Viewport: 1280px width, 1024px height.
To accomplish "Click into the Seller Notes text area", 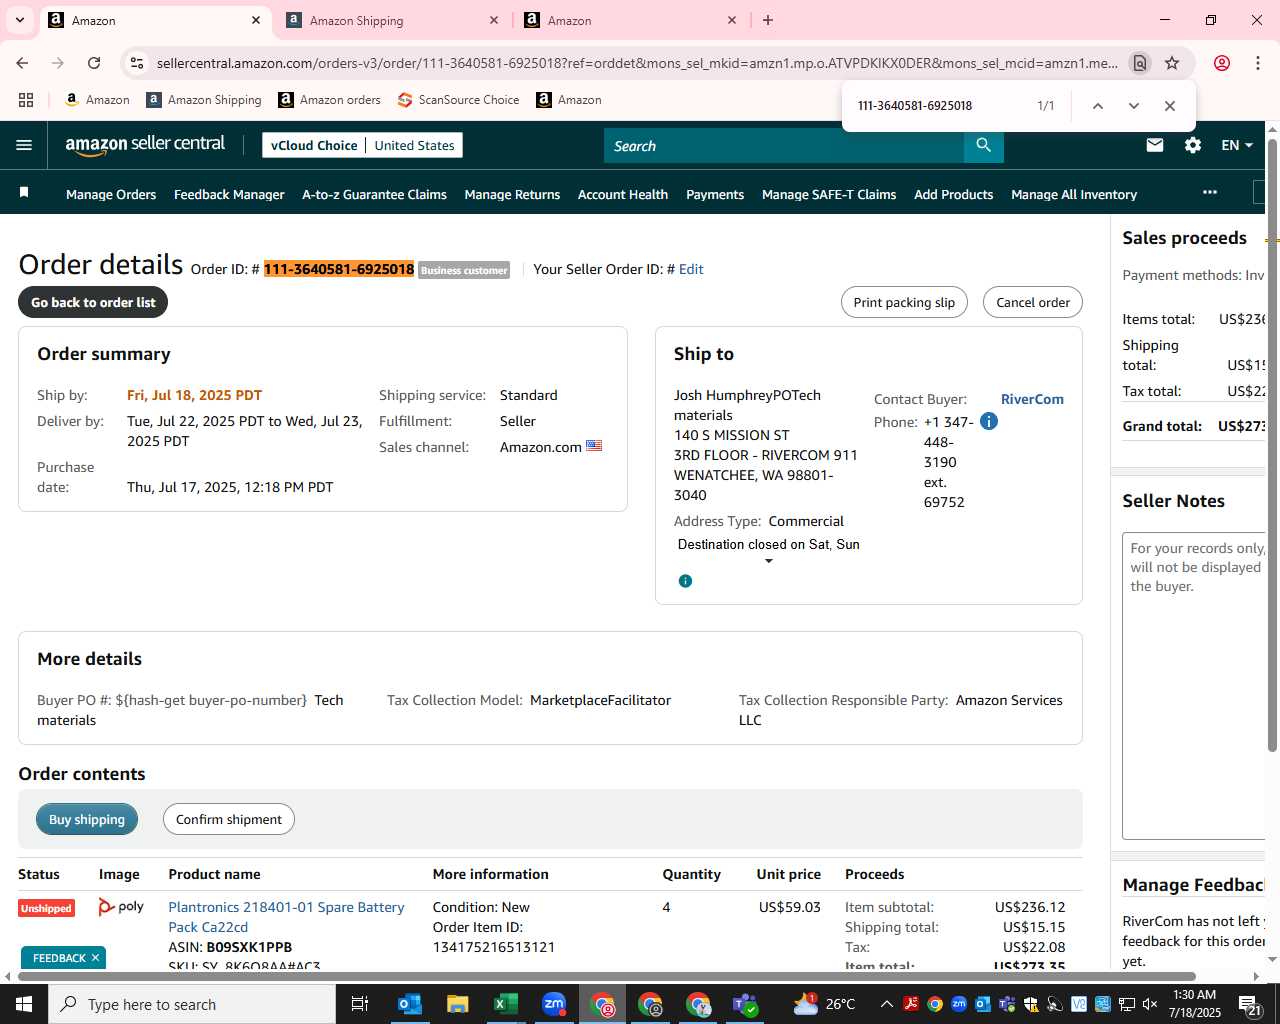I will tap(1194, 686).
